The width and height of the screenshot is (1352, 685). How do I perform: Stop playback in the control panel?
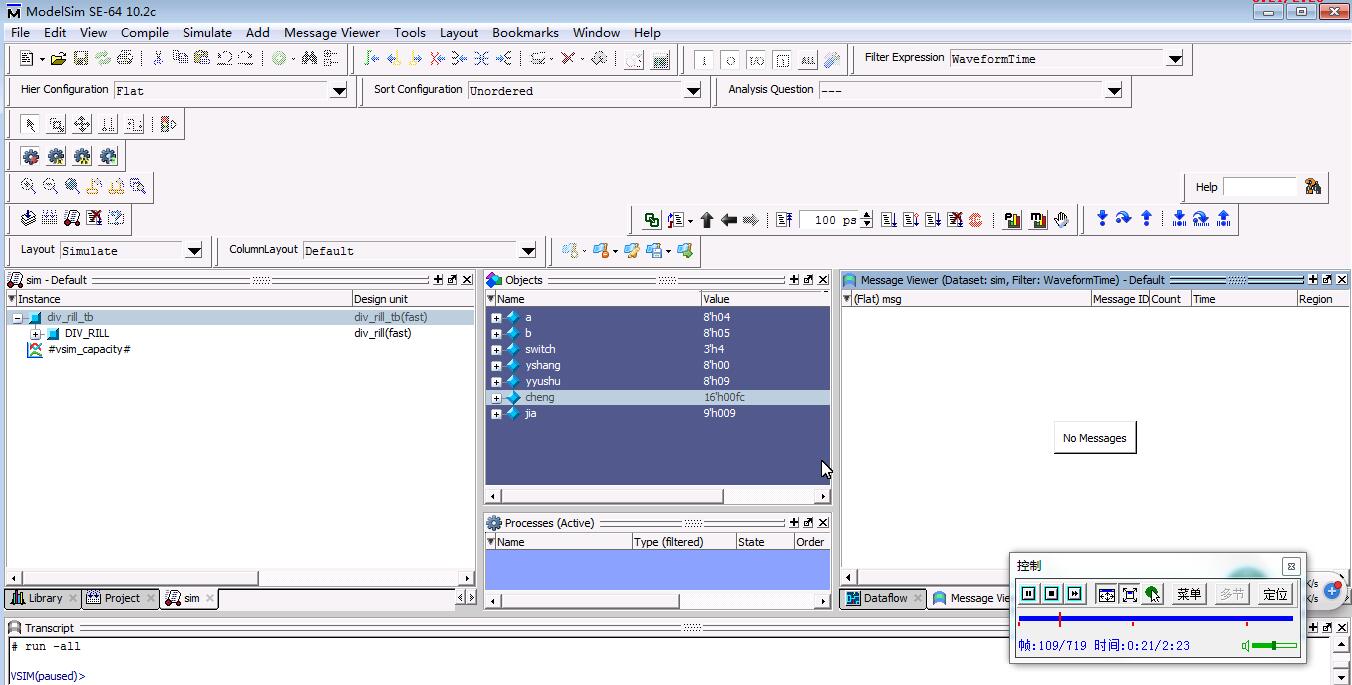pos(1051,594)
